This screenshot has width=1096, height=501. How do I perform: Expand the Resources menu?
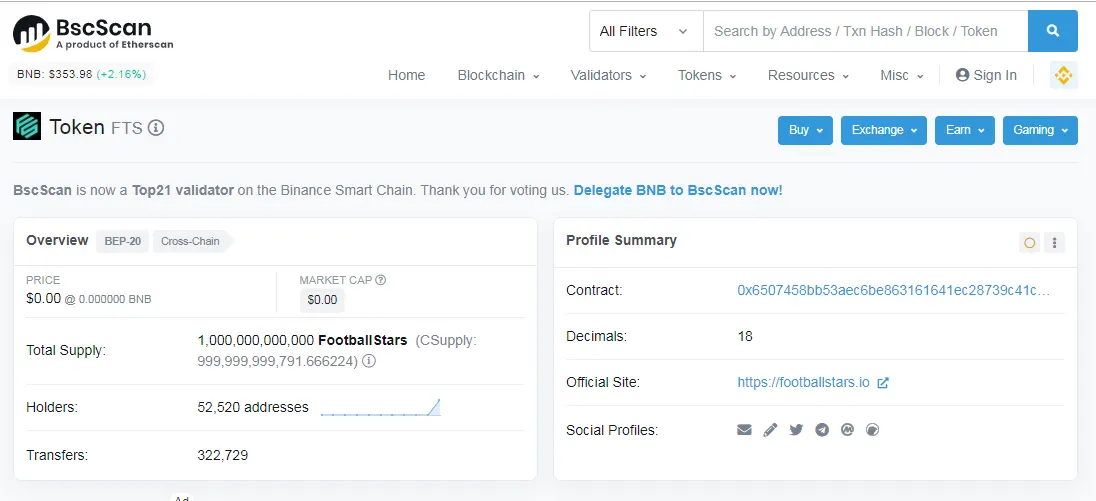[x=809, y=75]
